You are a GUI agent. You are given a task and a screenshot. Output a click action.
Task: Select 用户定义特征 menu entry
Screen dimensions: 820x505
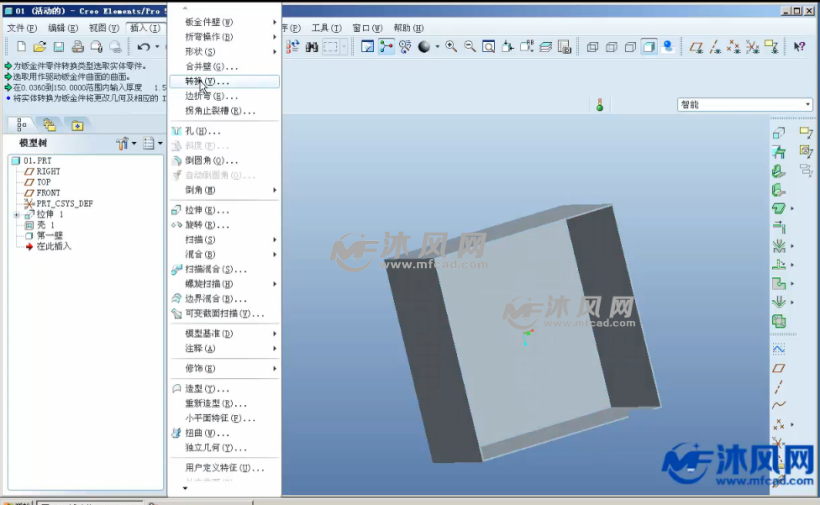coord(224,468)
